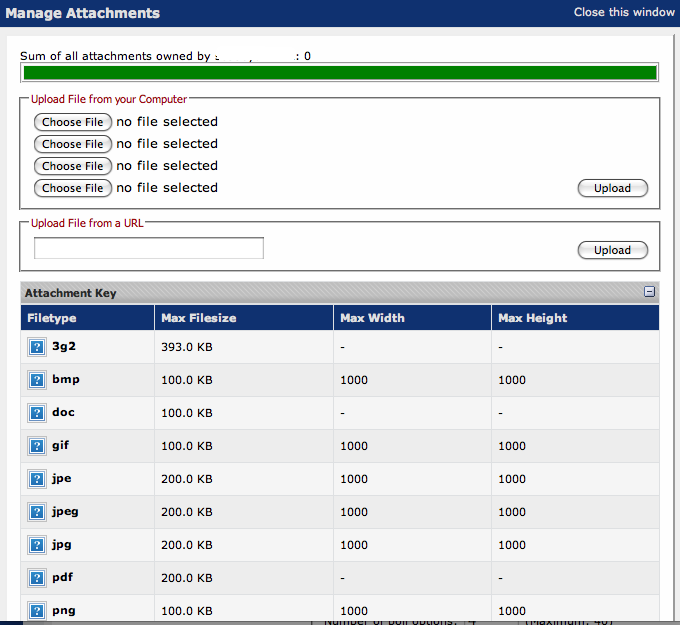Click the bmp filetype label

pyautogui.click(x=66, y=380)
